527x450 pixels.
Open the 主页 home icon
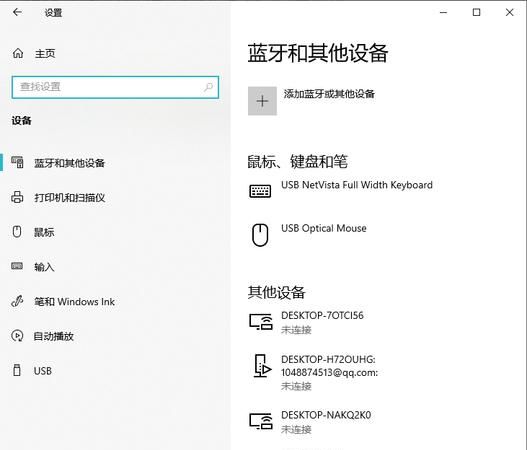(18, 53)
